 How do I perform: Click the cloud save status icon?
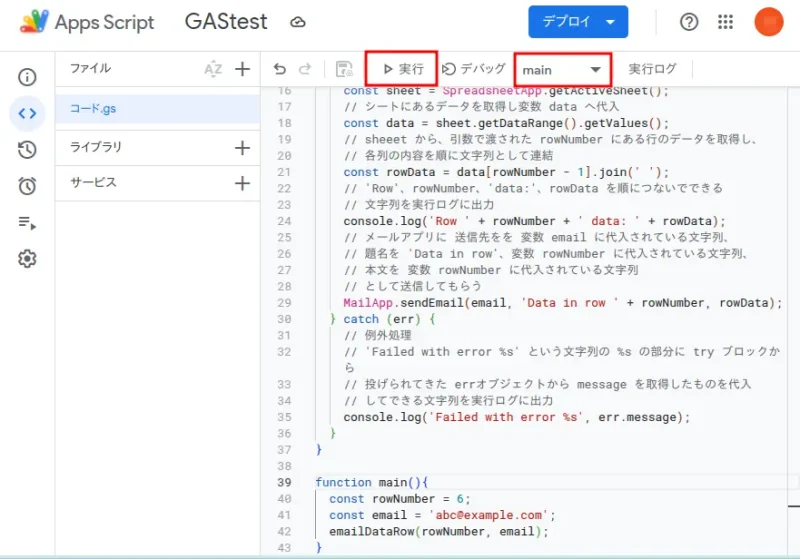(297, 22)
